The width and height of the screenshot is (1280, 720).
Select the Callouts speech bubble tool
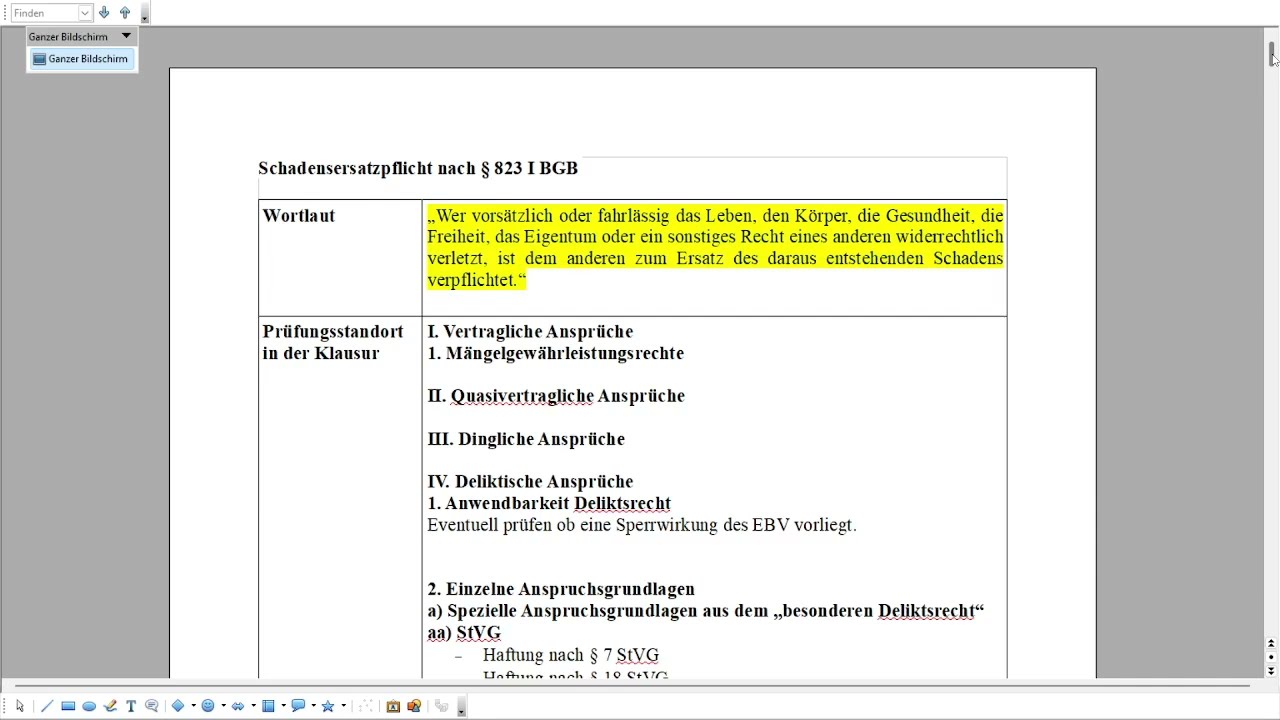point(152,706)
